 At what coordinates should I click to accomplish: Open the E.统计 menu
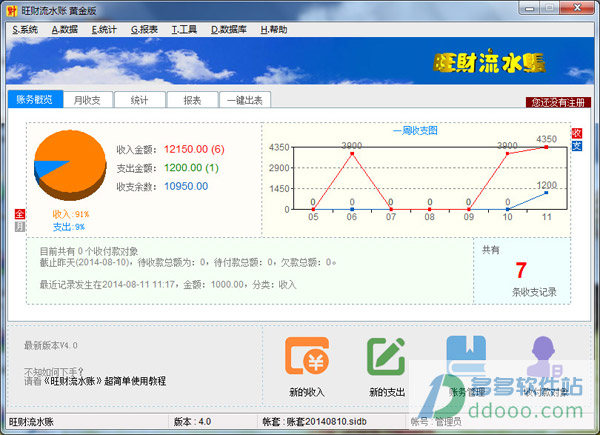[104, 29]
